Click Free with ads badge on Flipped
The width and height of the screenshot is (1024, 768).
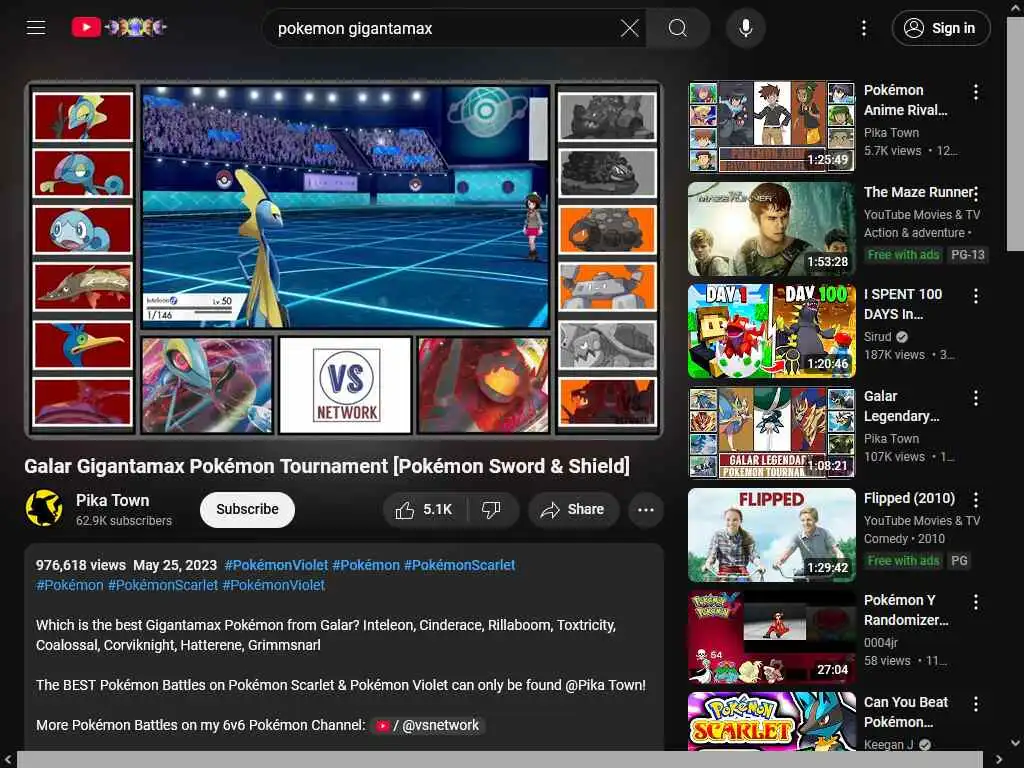point(903,560)
